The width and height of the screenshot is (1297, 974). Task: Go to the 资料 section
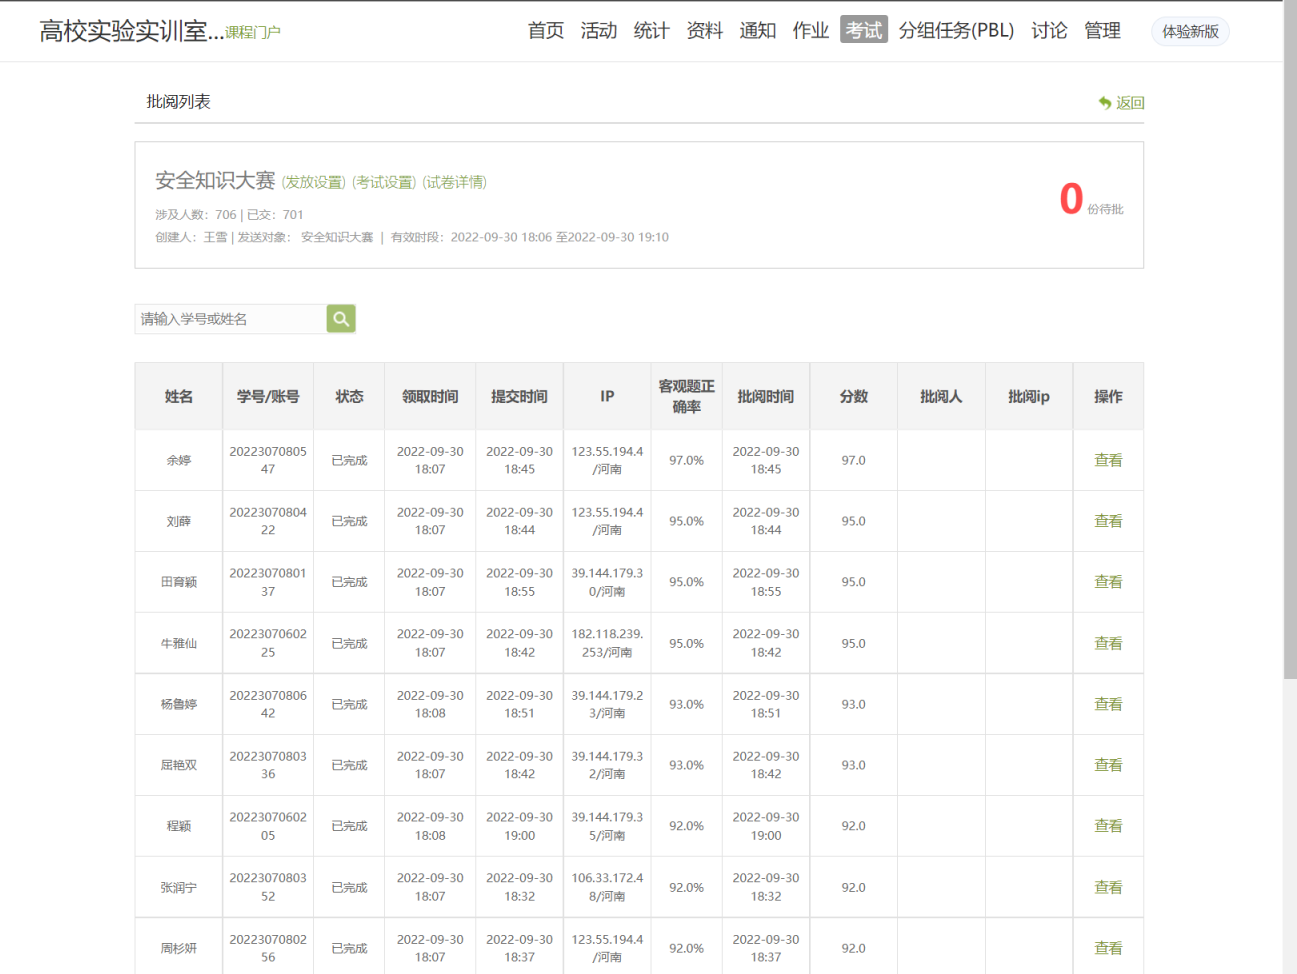pyautogui.click(x=704, y=31)
